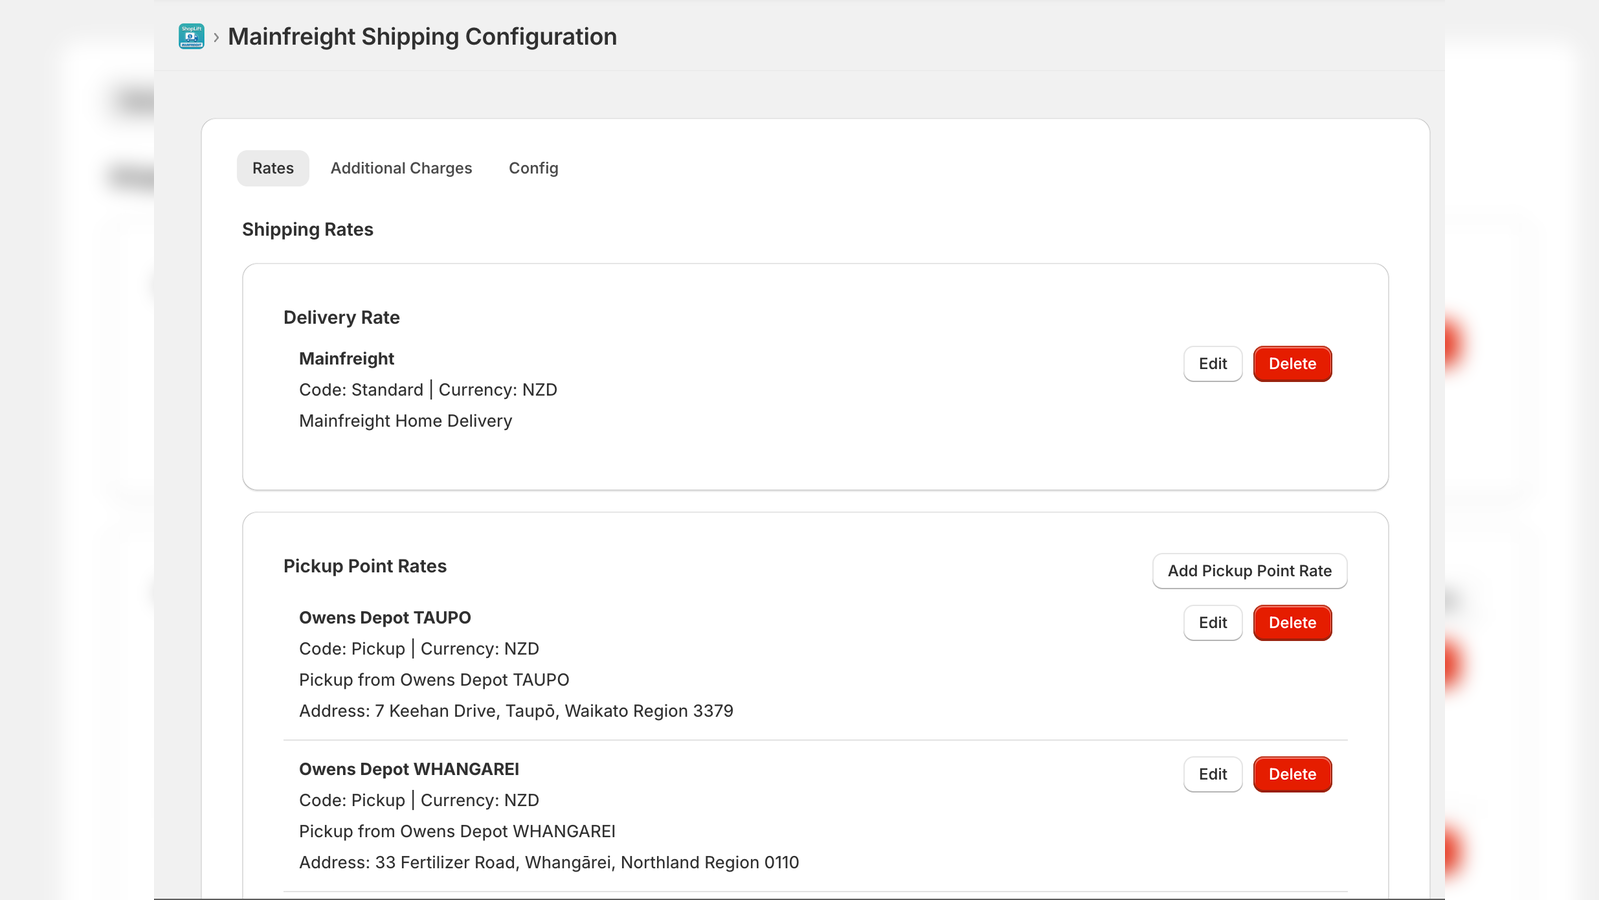Click the ShopLift Mainfreight app icon in the breadcrumb

[191, 36]
